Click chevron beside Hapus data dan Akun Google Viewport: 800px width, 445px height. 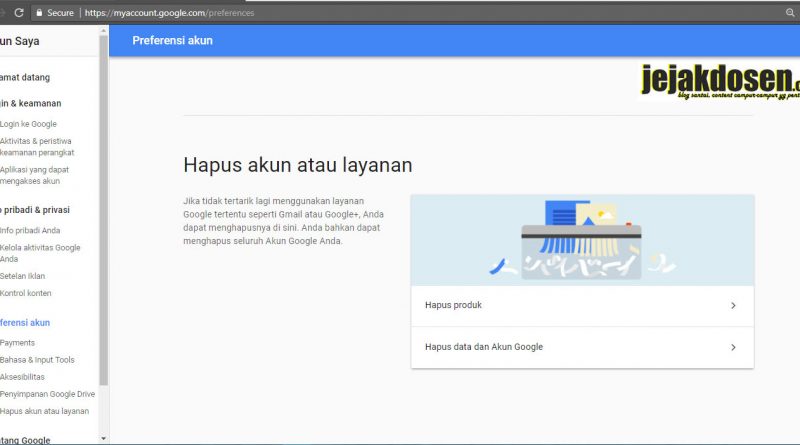point(733,348)
